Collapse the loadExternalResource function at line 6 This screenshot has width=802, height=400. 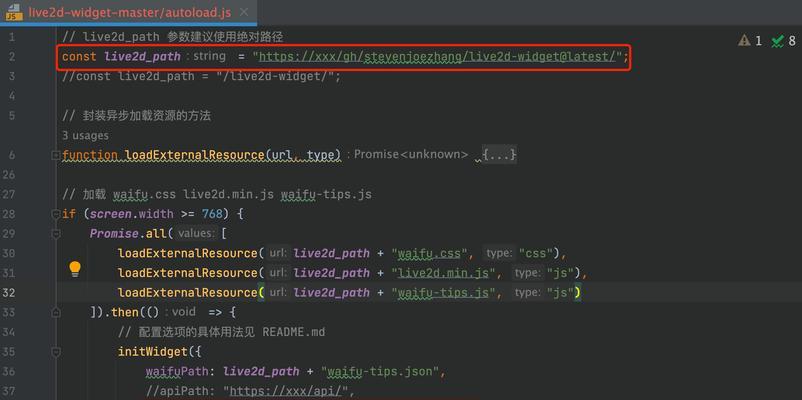coord(56,154)
